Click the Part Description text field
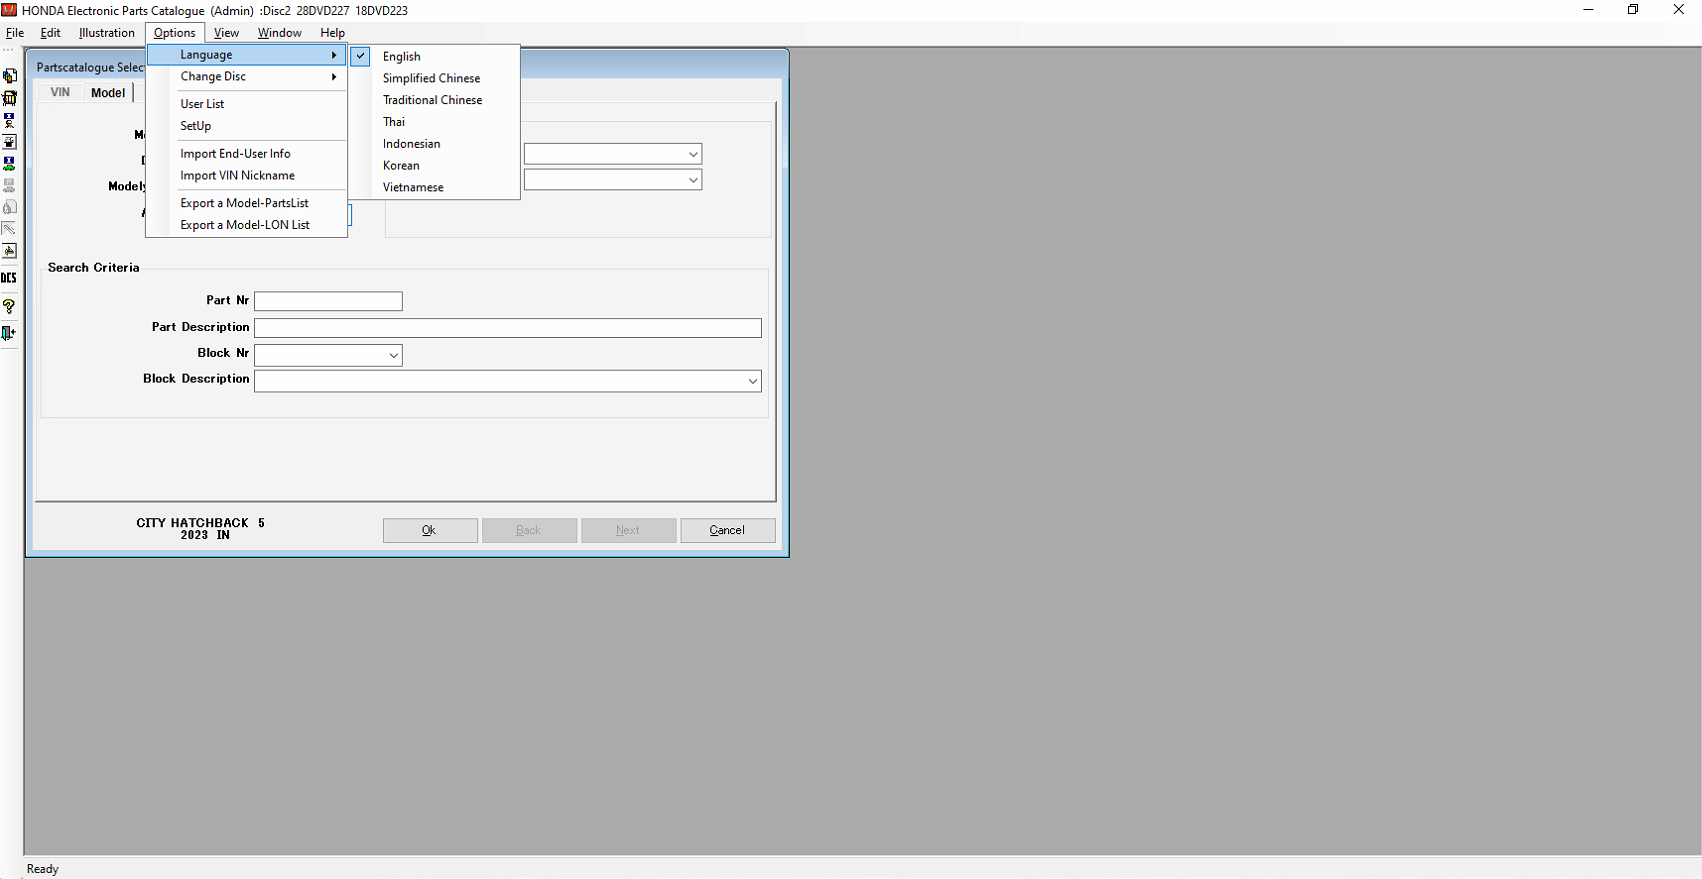Image resolution: width=1702 pixels, height=879 pixels. [x=507, y=328]
